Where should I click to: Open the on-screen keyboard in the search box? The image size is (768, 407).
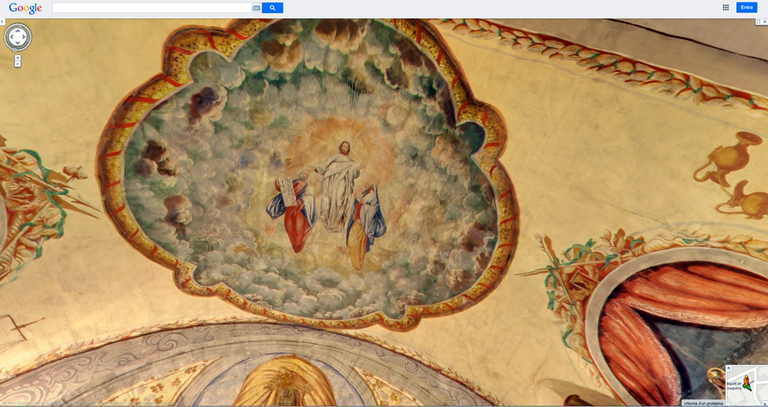[256, 8]
